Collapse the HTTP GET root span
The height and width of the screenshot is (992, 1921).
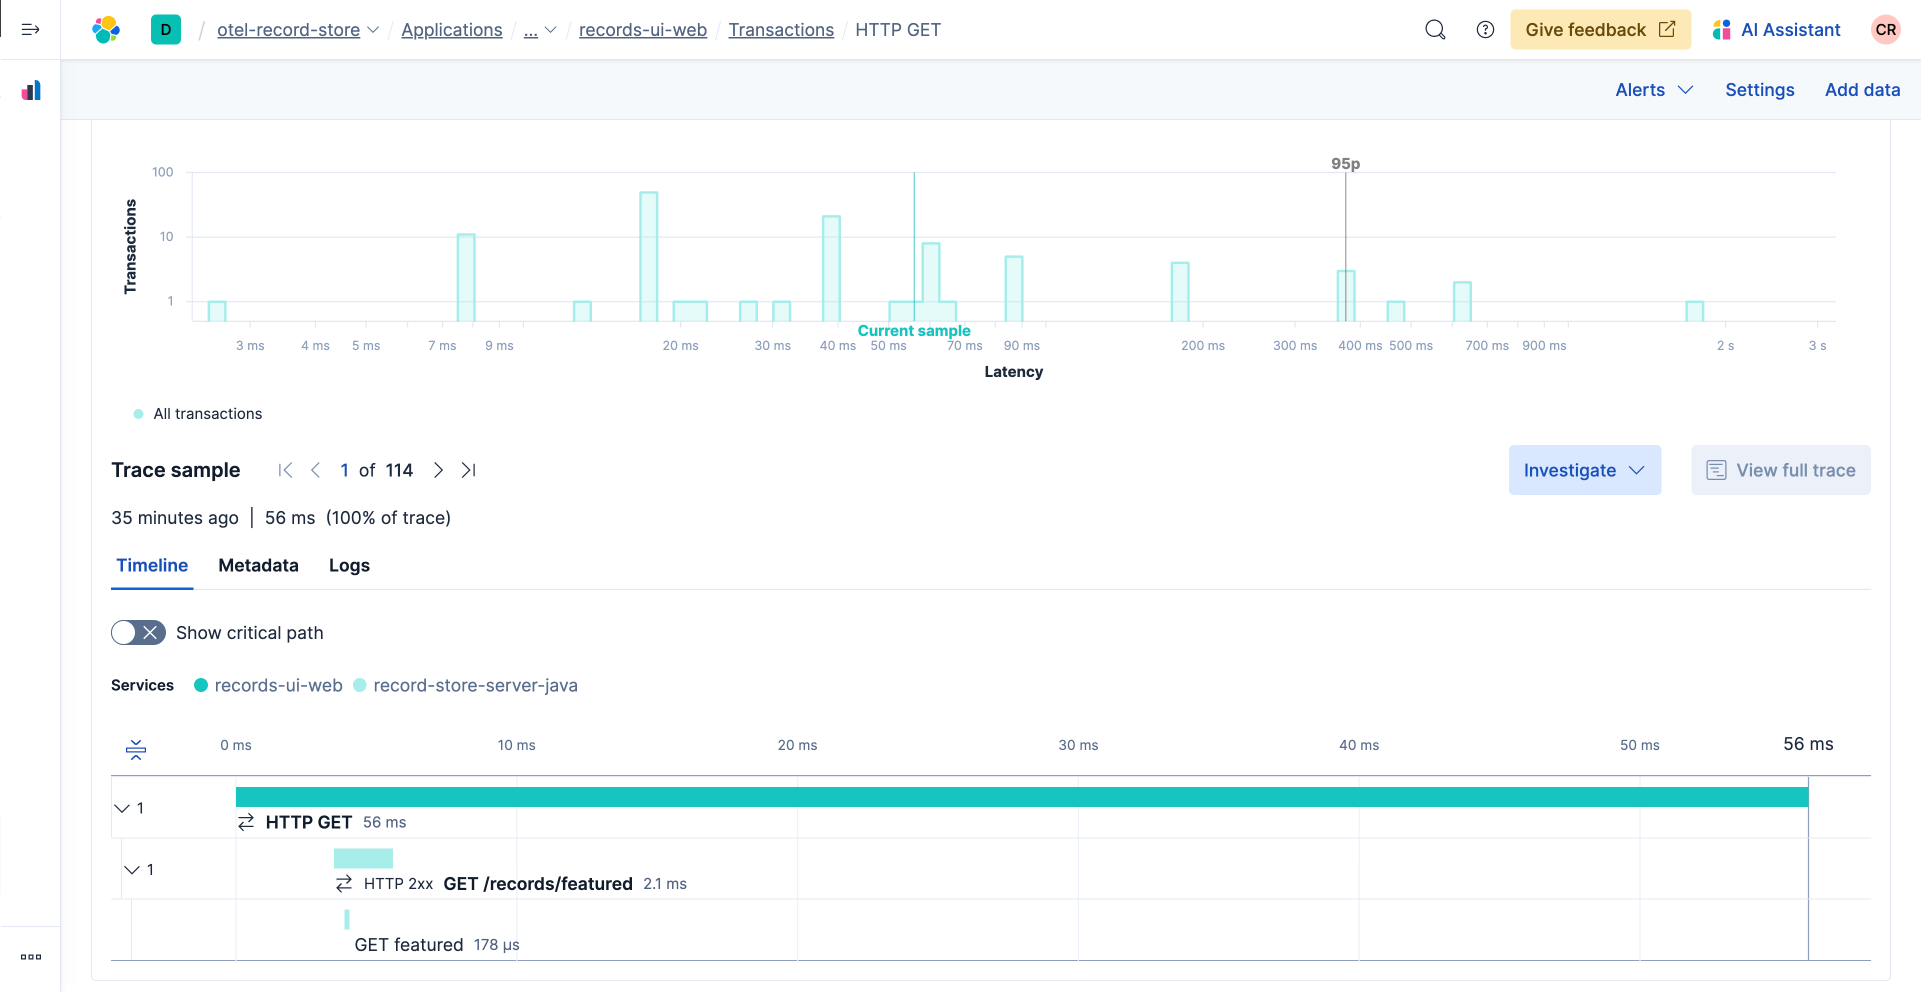(x=122, y=808)
